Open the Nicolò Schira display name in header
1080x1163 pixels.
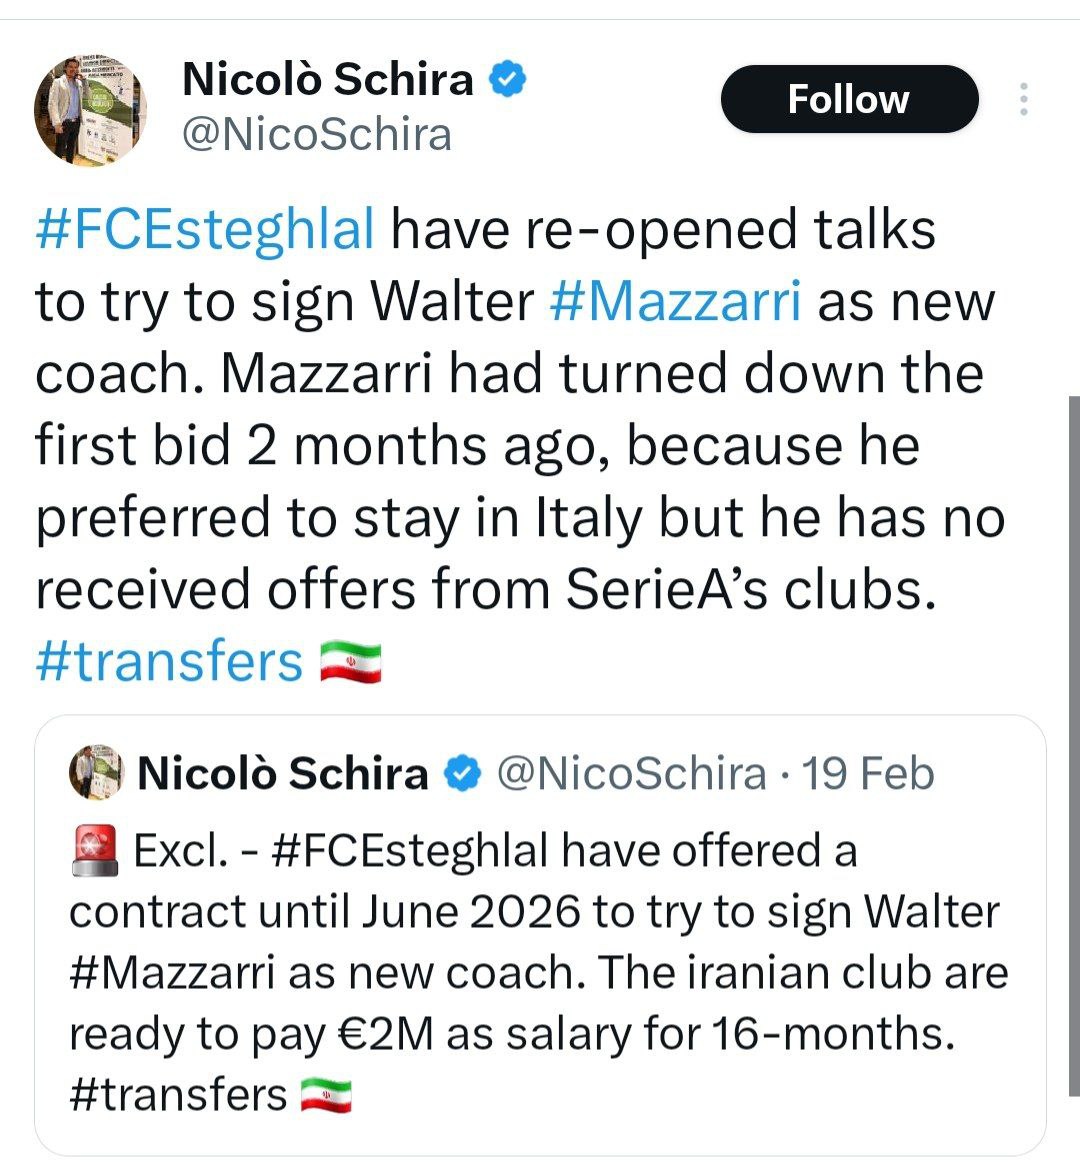[x=327, y=80]
